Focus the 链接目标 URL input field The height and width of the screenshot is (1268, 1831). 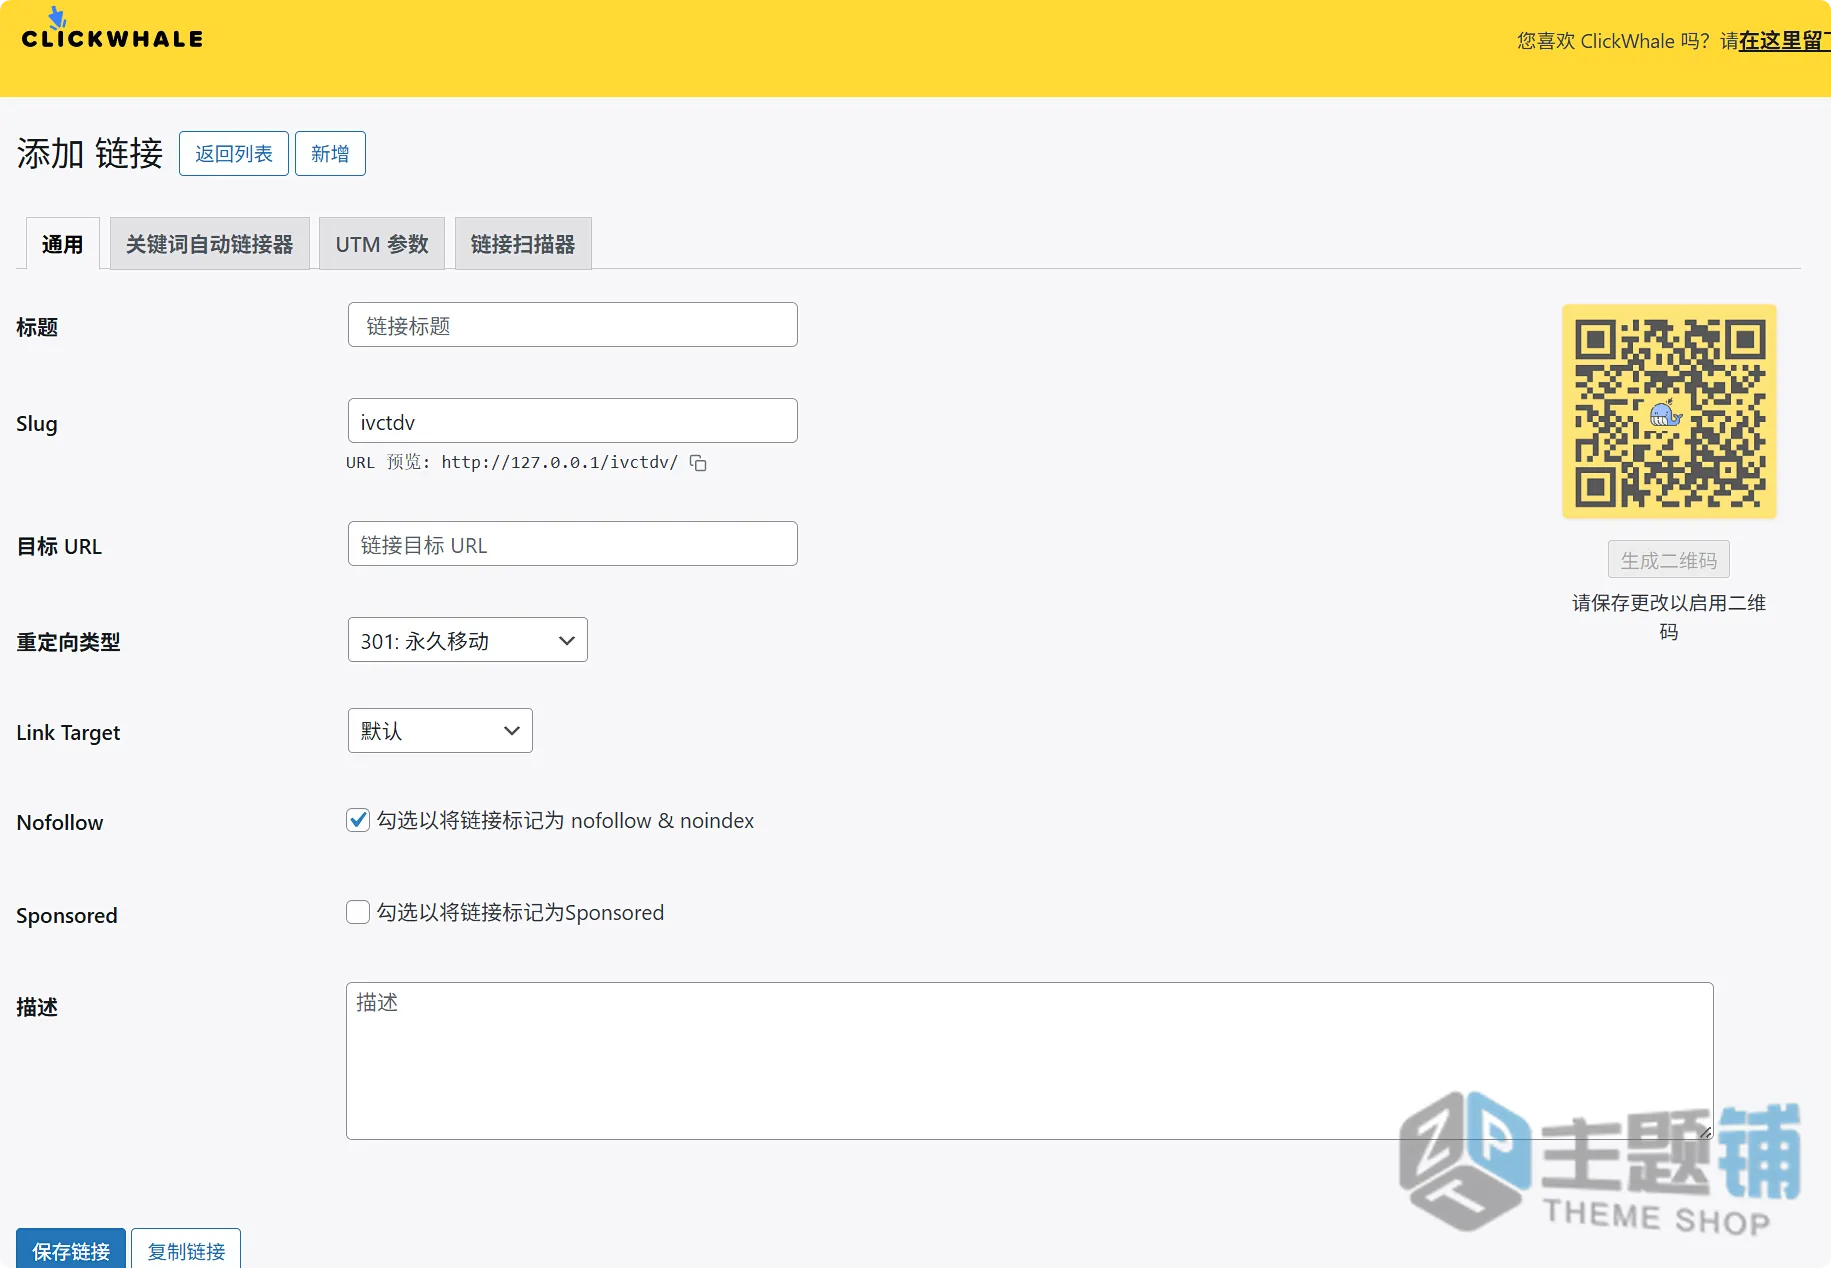[x=573, y=544]
